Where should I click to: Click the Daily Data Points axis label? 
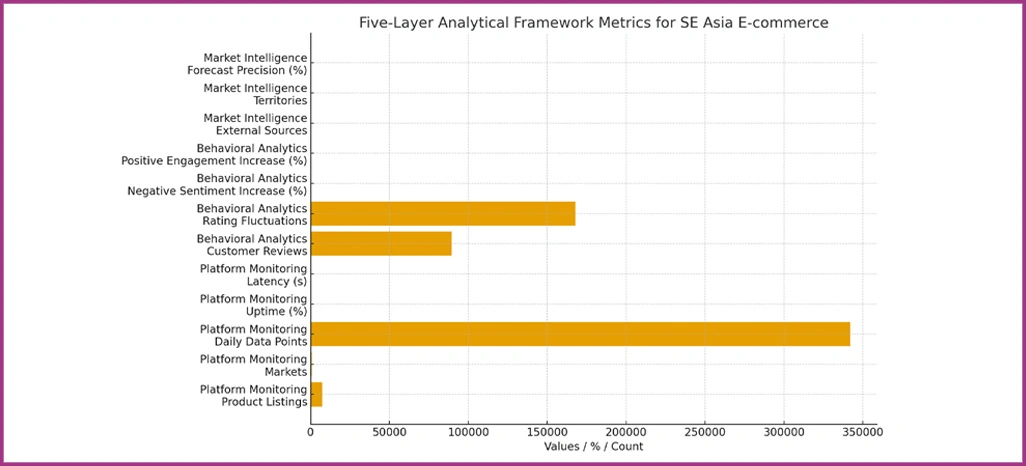253,335
